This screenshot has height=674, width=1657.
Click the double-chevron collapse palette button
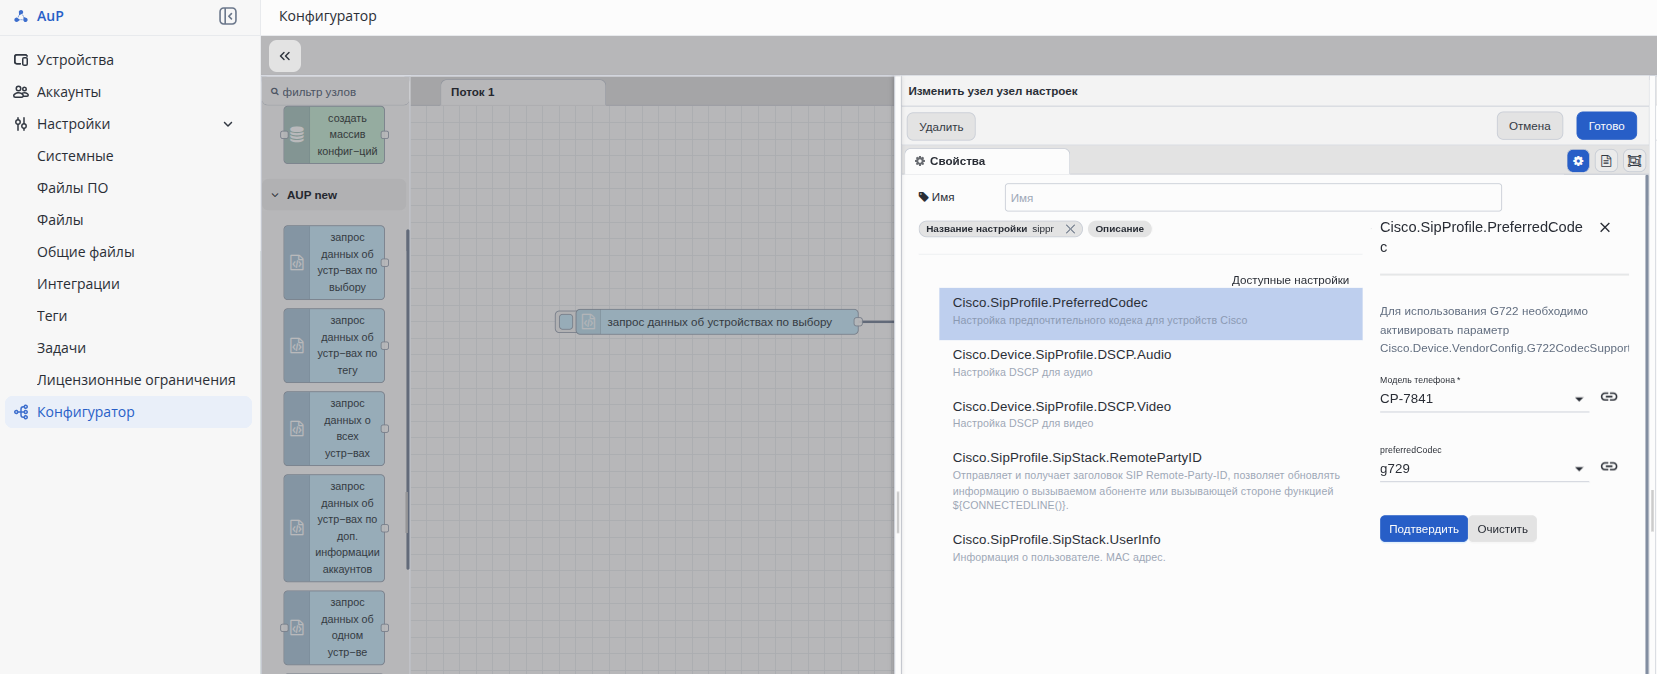pyautogui.click(x=285, y=56)
